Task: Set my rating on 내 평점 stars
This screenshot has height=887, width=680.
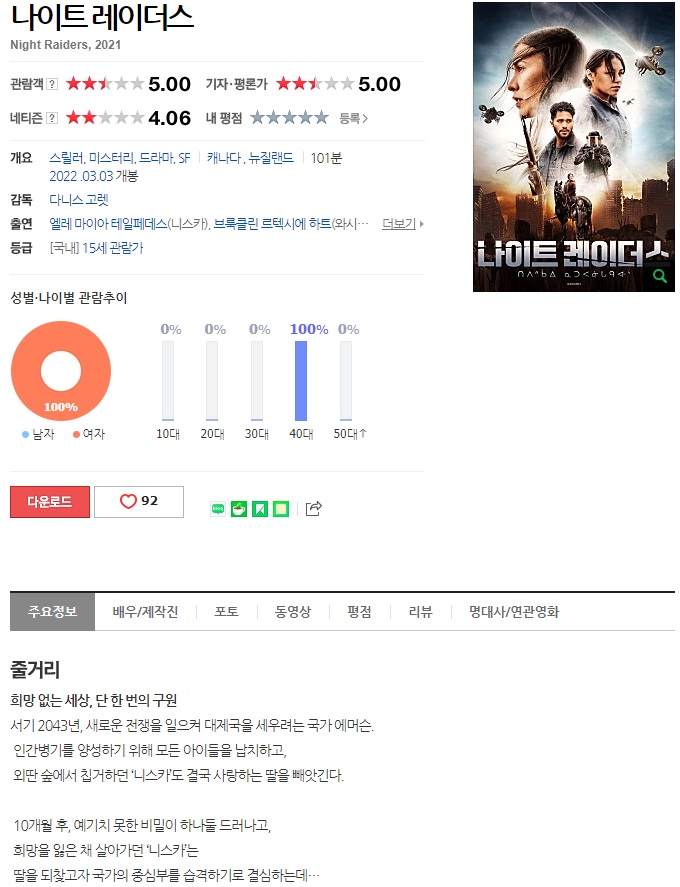Action: [289, 118]
